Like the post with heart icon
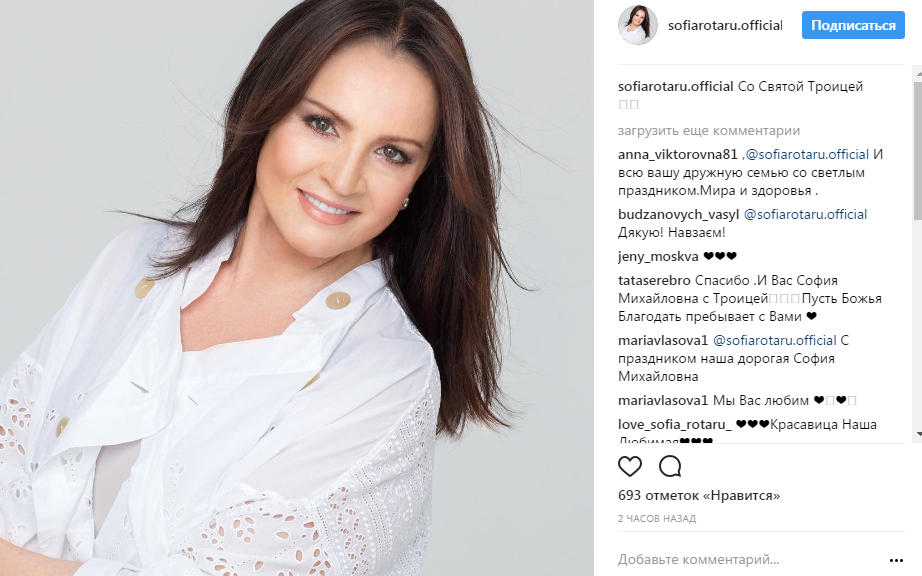The width and height of the screenshot is (922, 576). click(630, 467)
